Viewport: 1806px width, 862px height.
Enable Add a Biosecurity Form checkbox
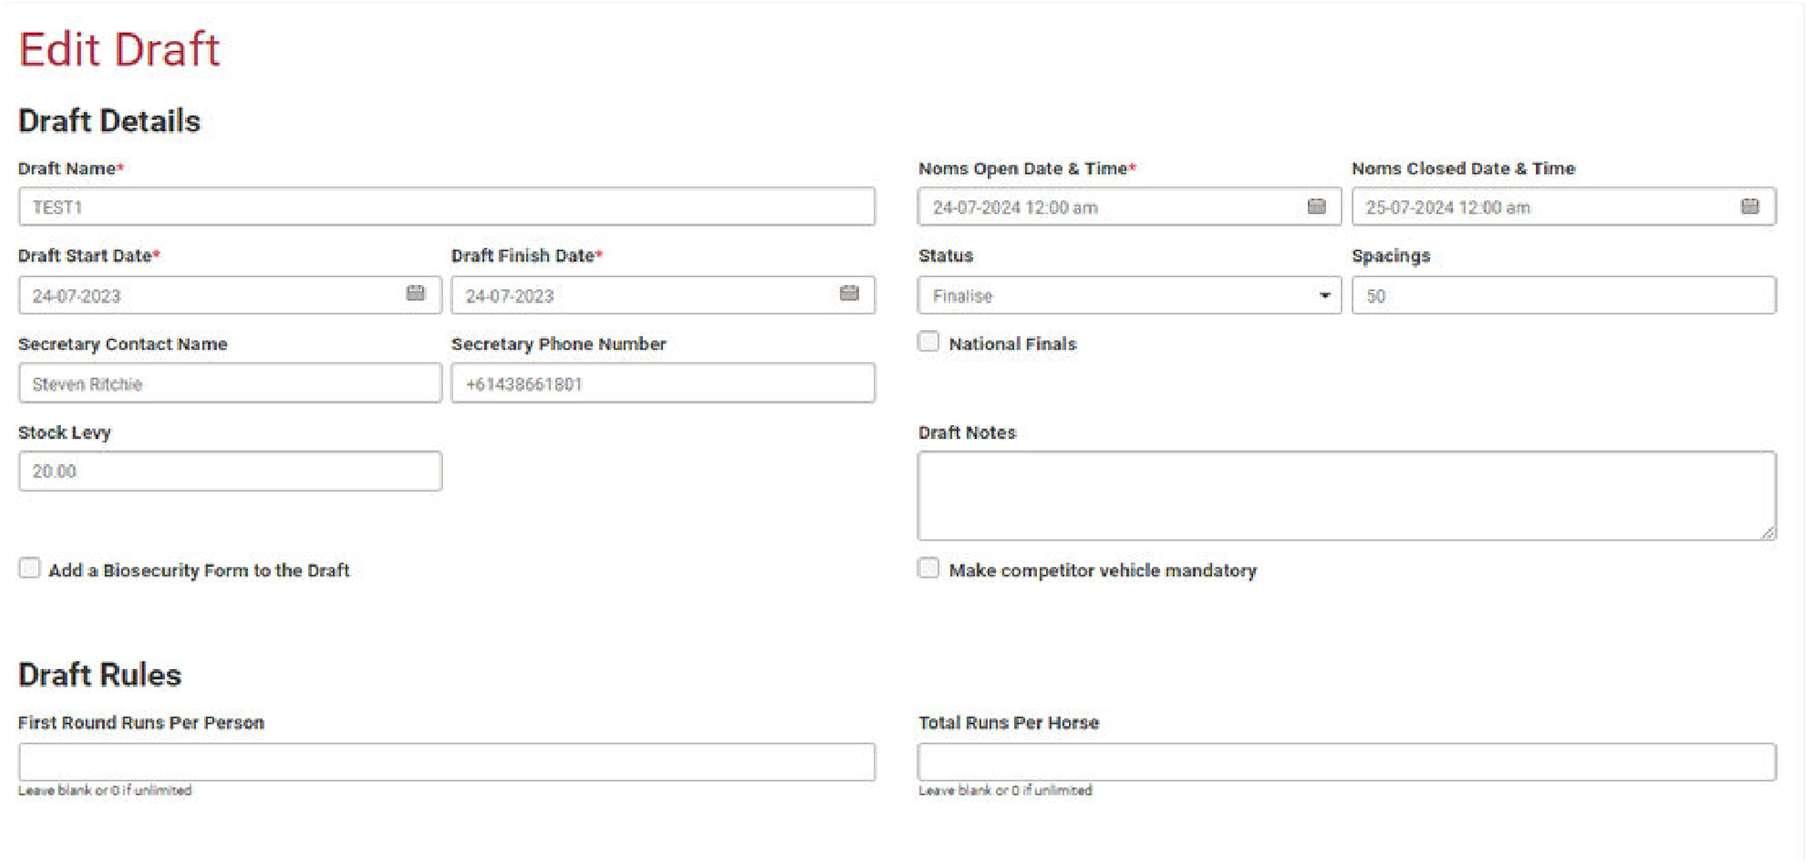30,568
